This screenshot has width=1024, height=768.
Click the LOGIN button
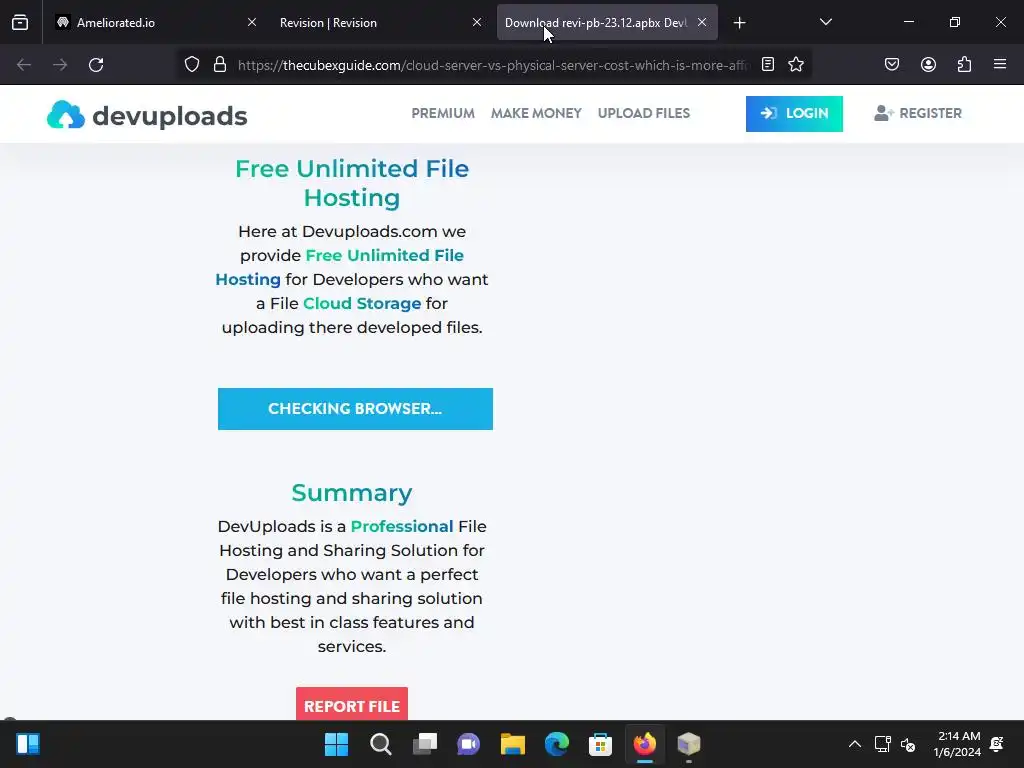tap(794, 114)
